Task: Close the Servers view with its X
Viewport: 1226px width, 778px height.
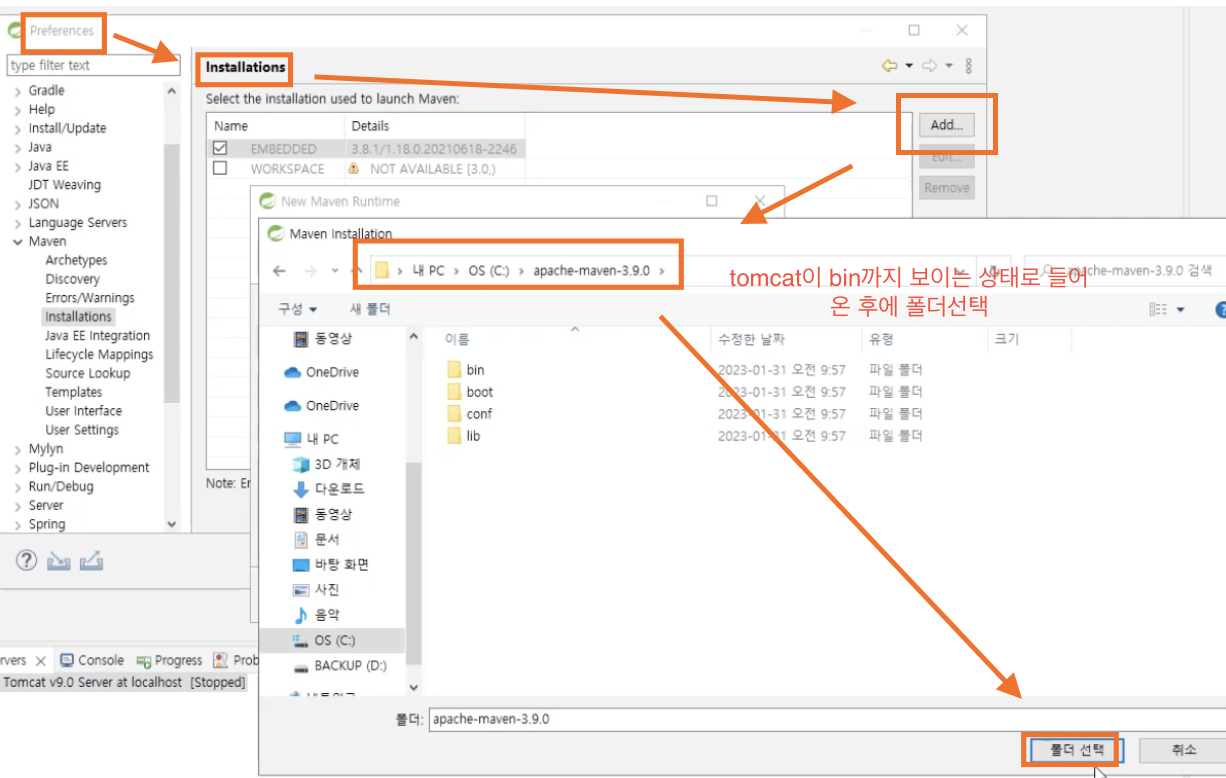Action: point(40,661)
